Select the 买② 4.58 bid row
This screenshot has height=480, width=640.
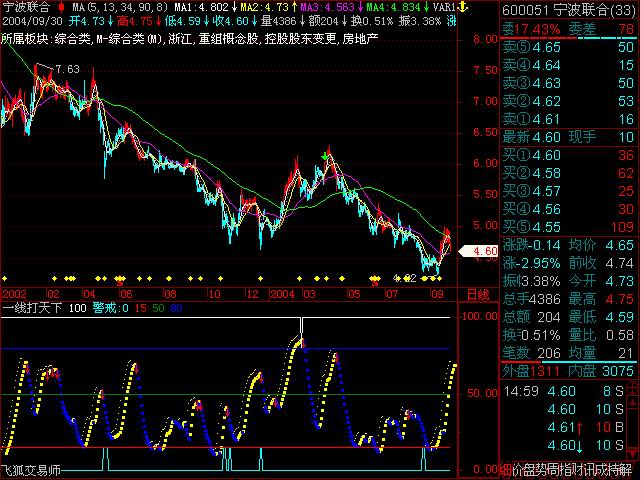click(568, 173)
